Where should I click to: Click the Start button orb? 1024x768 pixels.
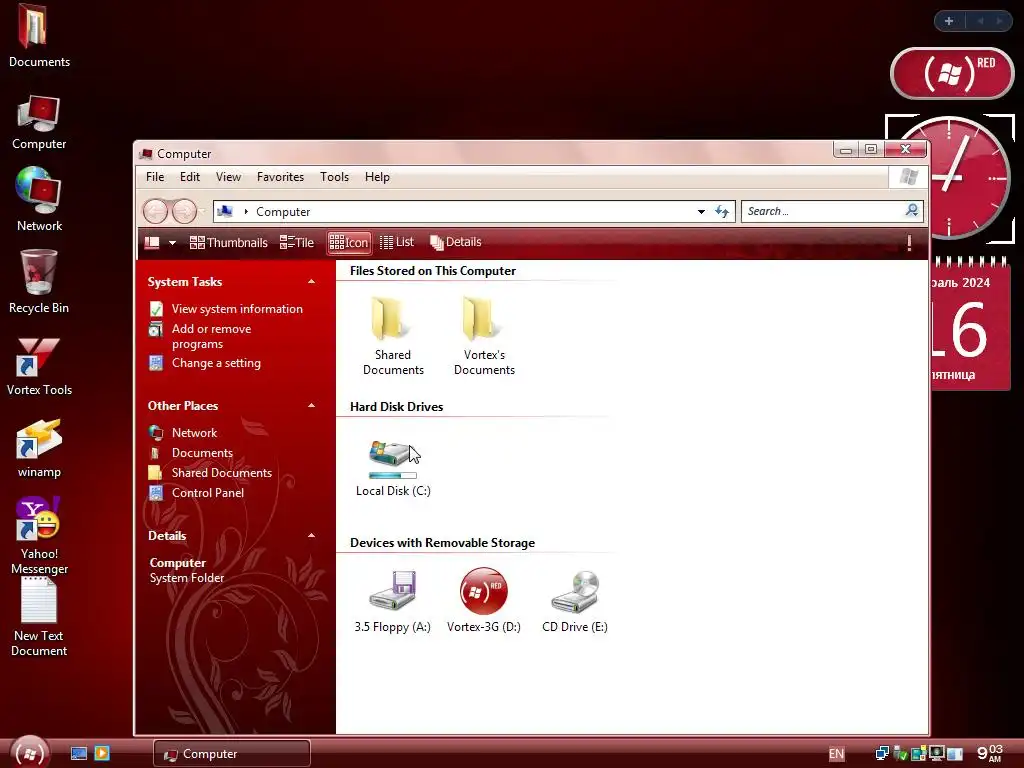(29, 753)
